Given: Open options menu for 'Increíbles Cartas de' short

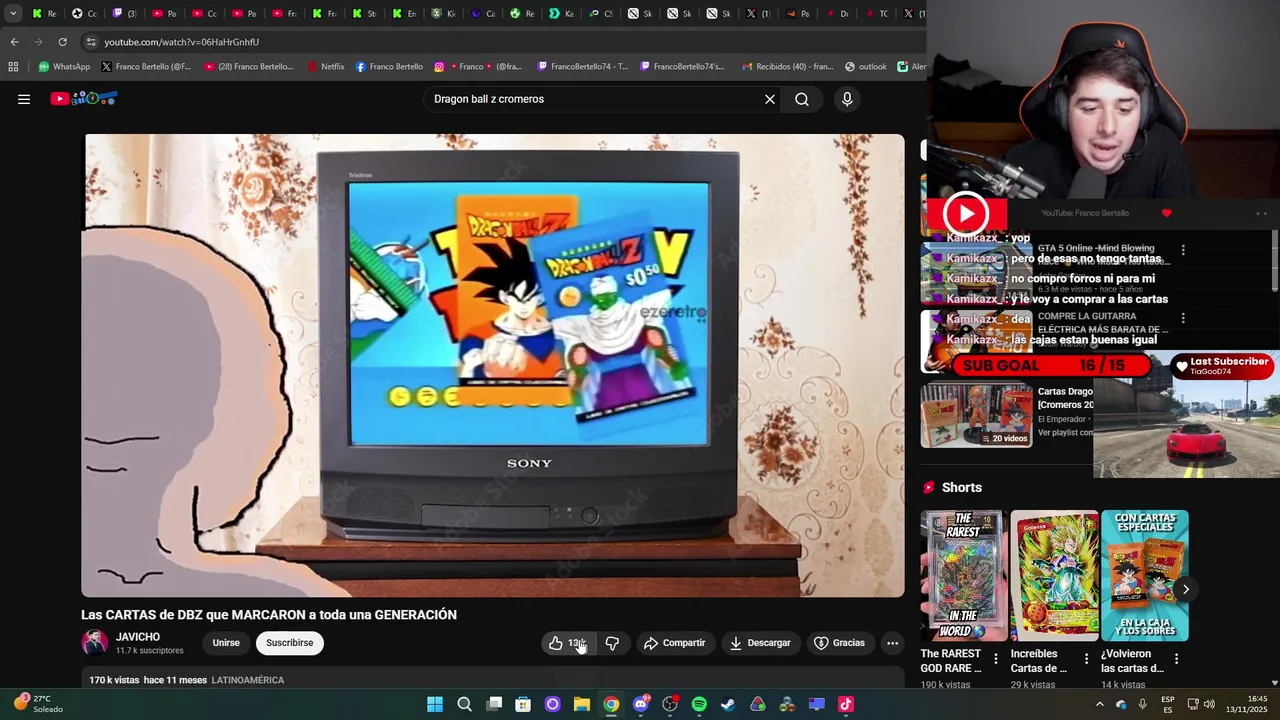Looking at the screenshot, I should click(x=1086, y=659).
